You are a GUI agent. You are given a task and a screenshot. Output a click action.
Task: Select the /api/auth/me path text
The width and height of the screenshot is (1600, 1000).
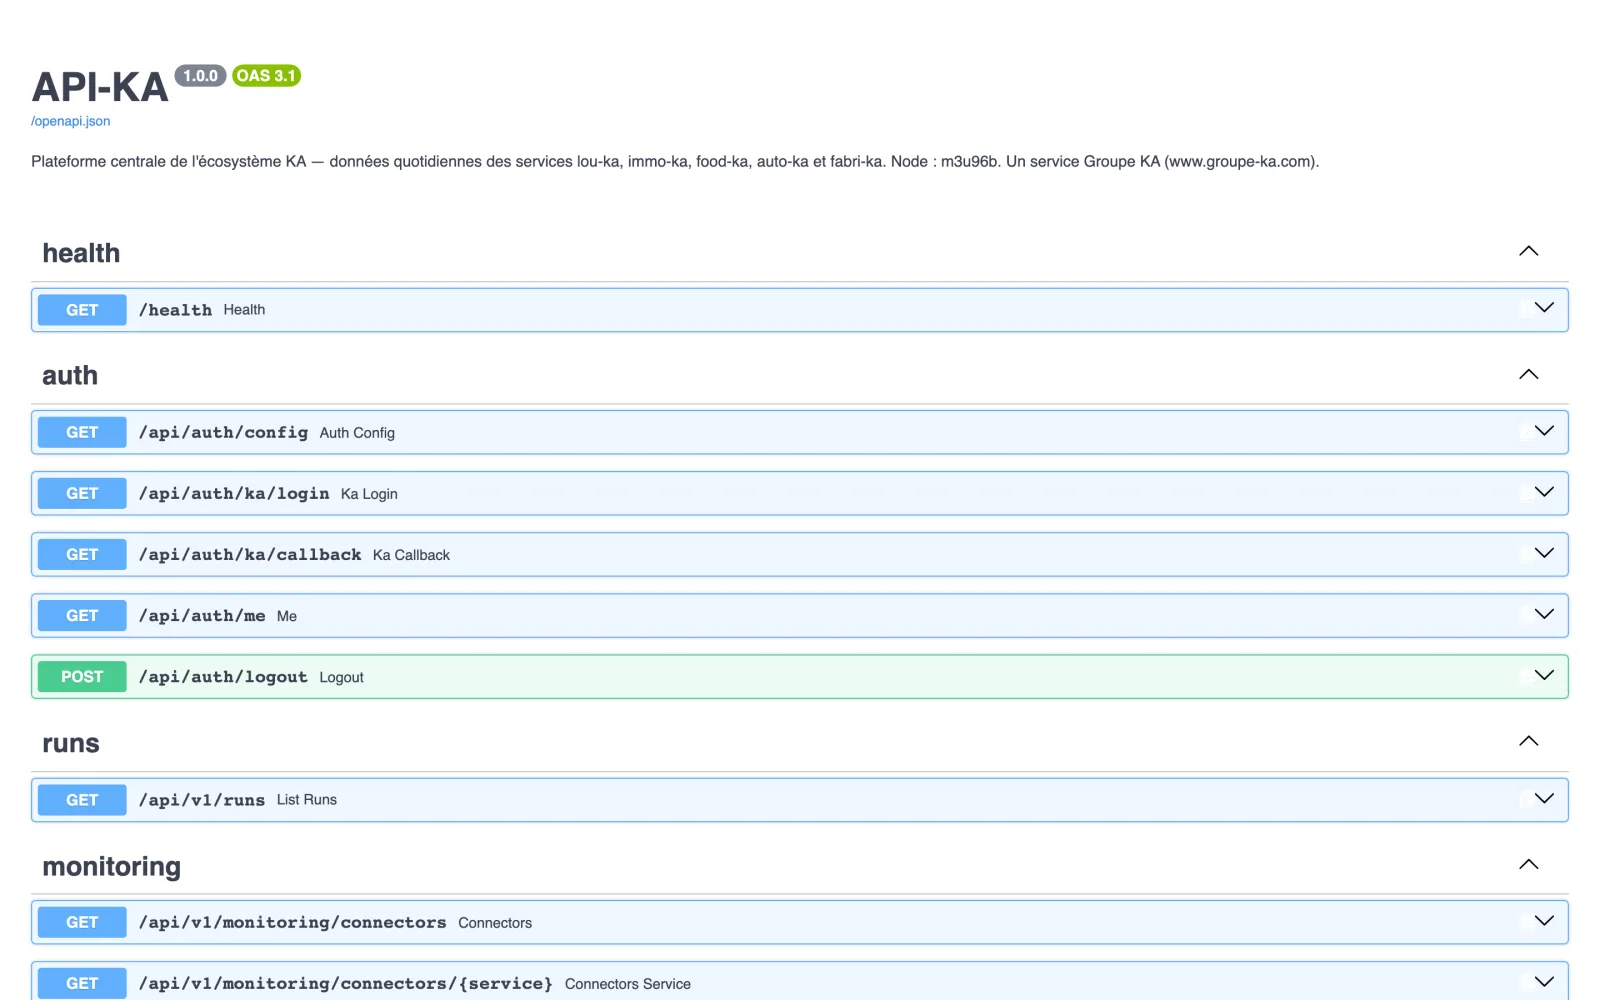tap(202, 615)
